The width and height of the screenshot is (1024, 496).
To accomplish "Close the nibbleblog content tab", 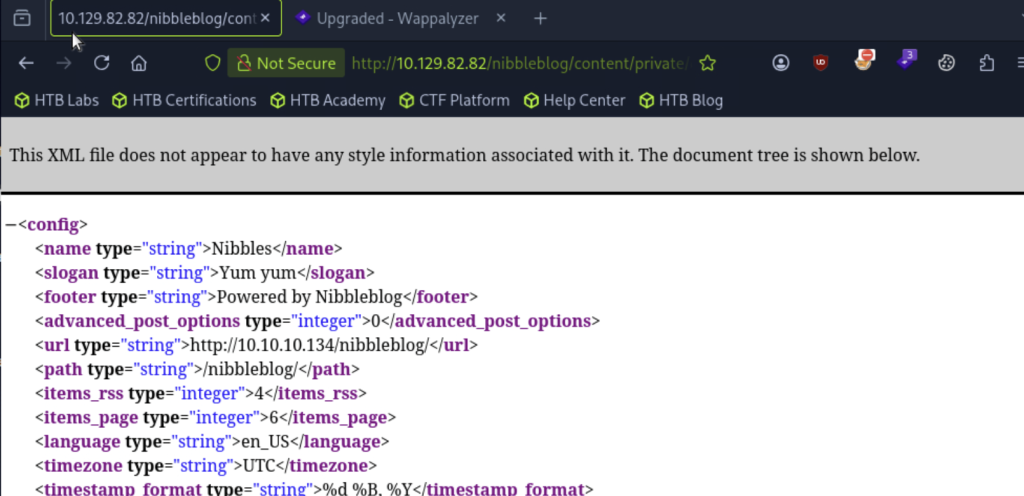I will point(265,18).
